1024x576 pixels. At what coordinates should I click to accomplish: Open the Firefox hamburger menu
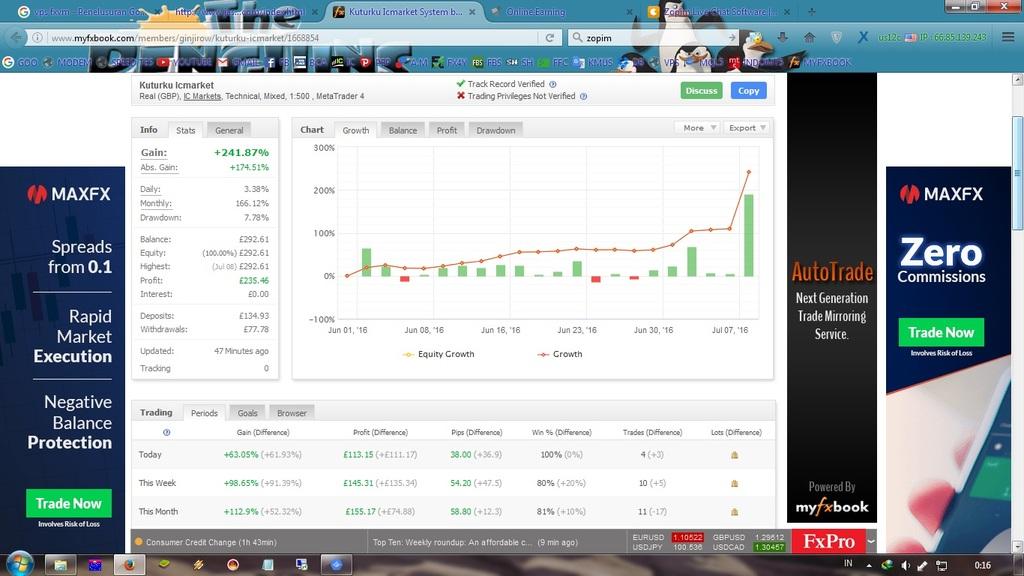pyautogui.click(x=1008, y=37)
